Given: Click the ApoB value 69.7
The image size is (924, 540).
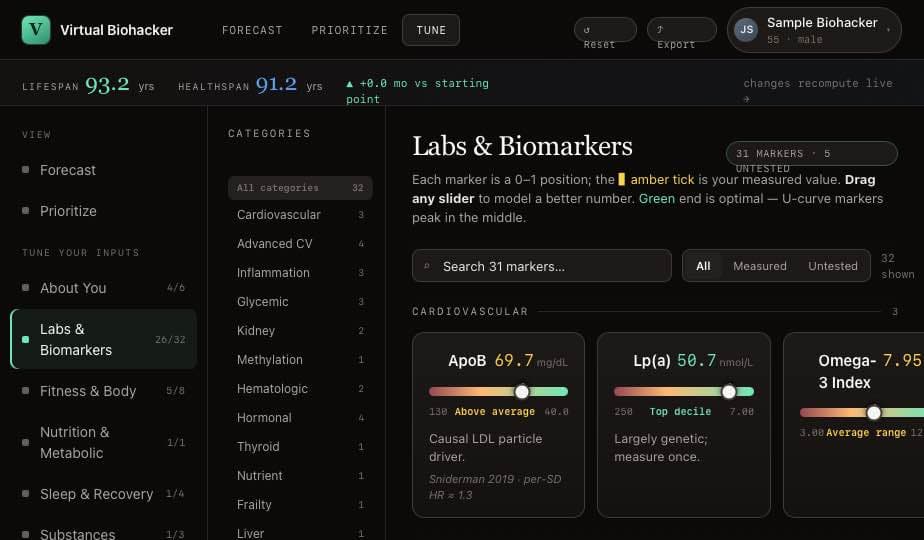Looking at the screenshot, I should click(514, 360).
